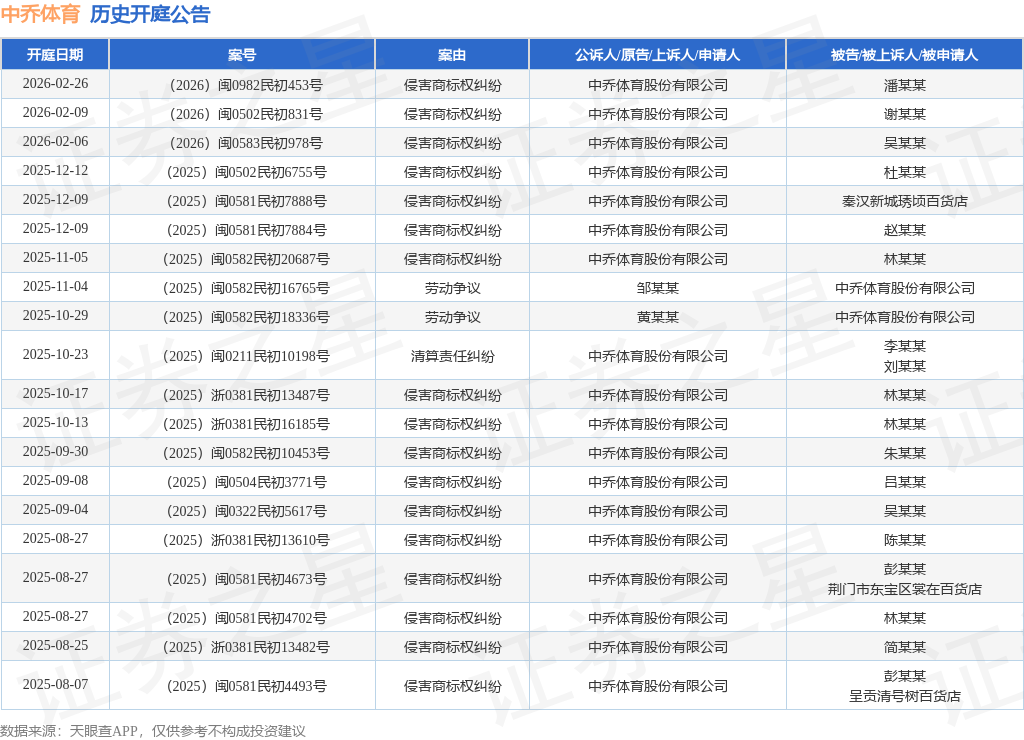Click date cell 2025-10-13
The height and width of the screenshot is (740, 1024).
pyautogui.click(x=55, y=423)
